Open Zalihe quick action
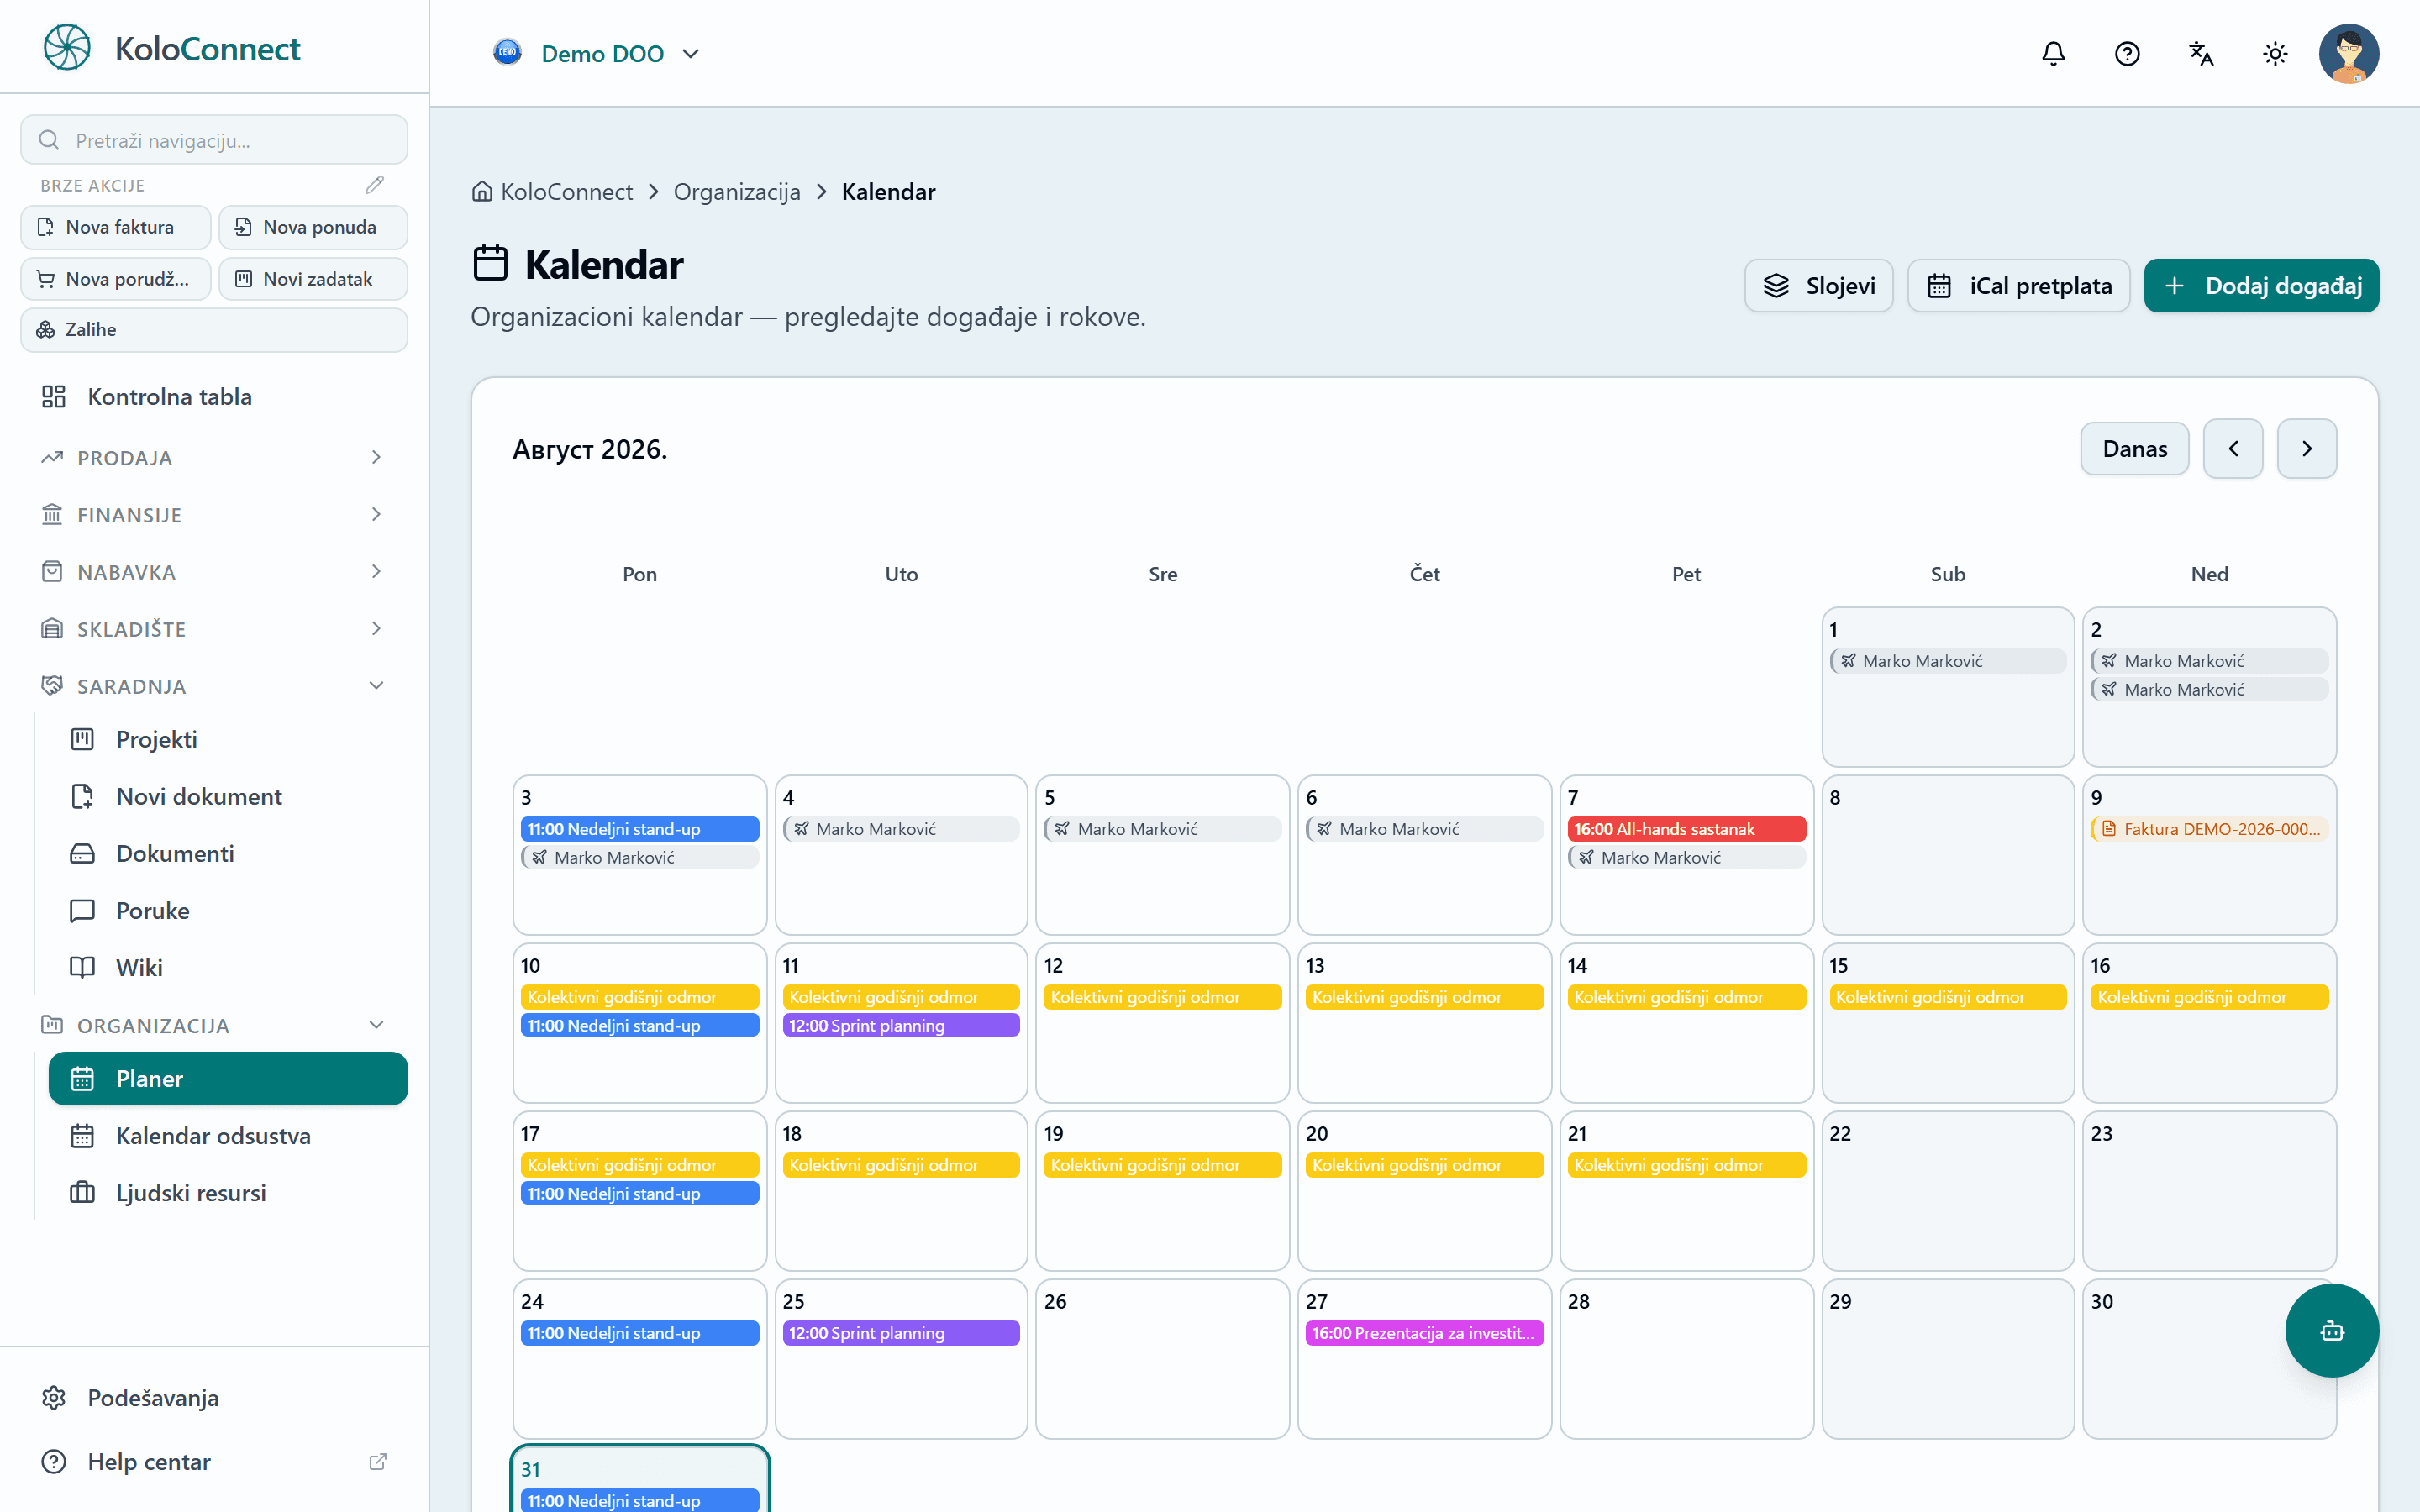The width and height of the screenshot is (2420, 1512). [214, 330]
